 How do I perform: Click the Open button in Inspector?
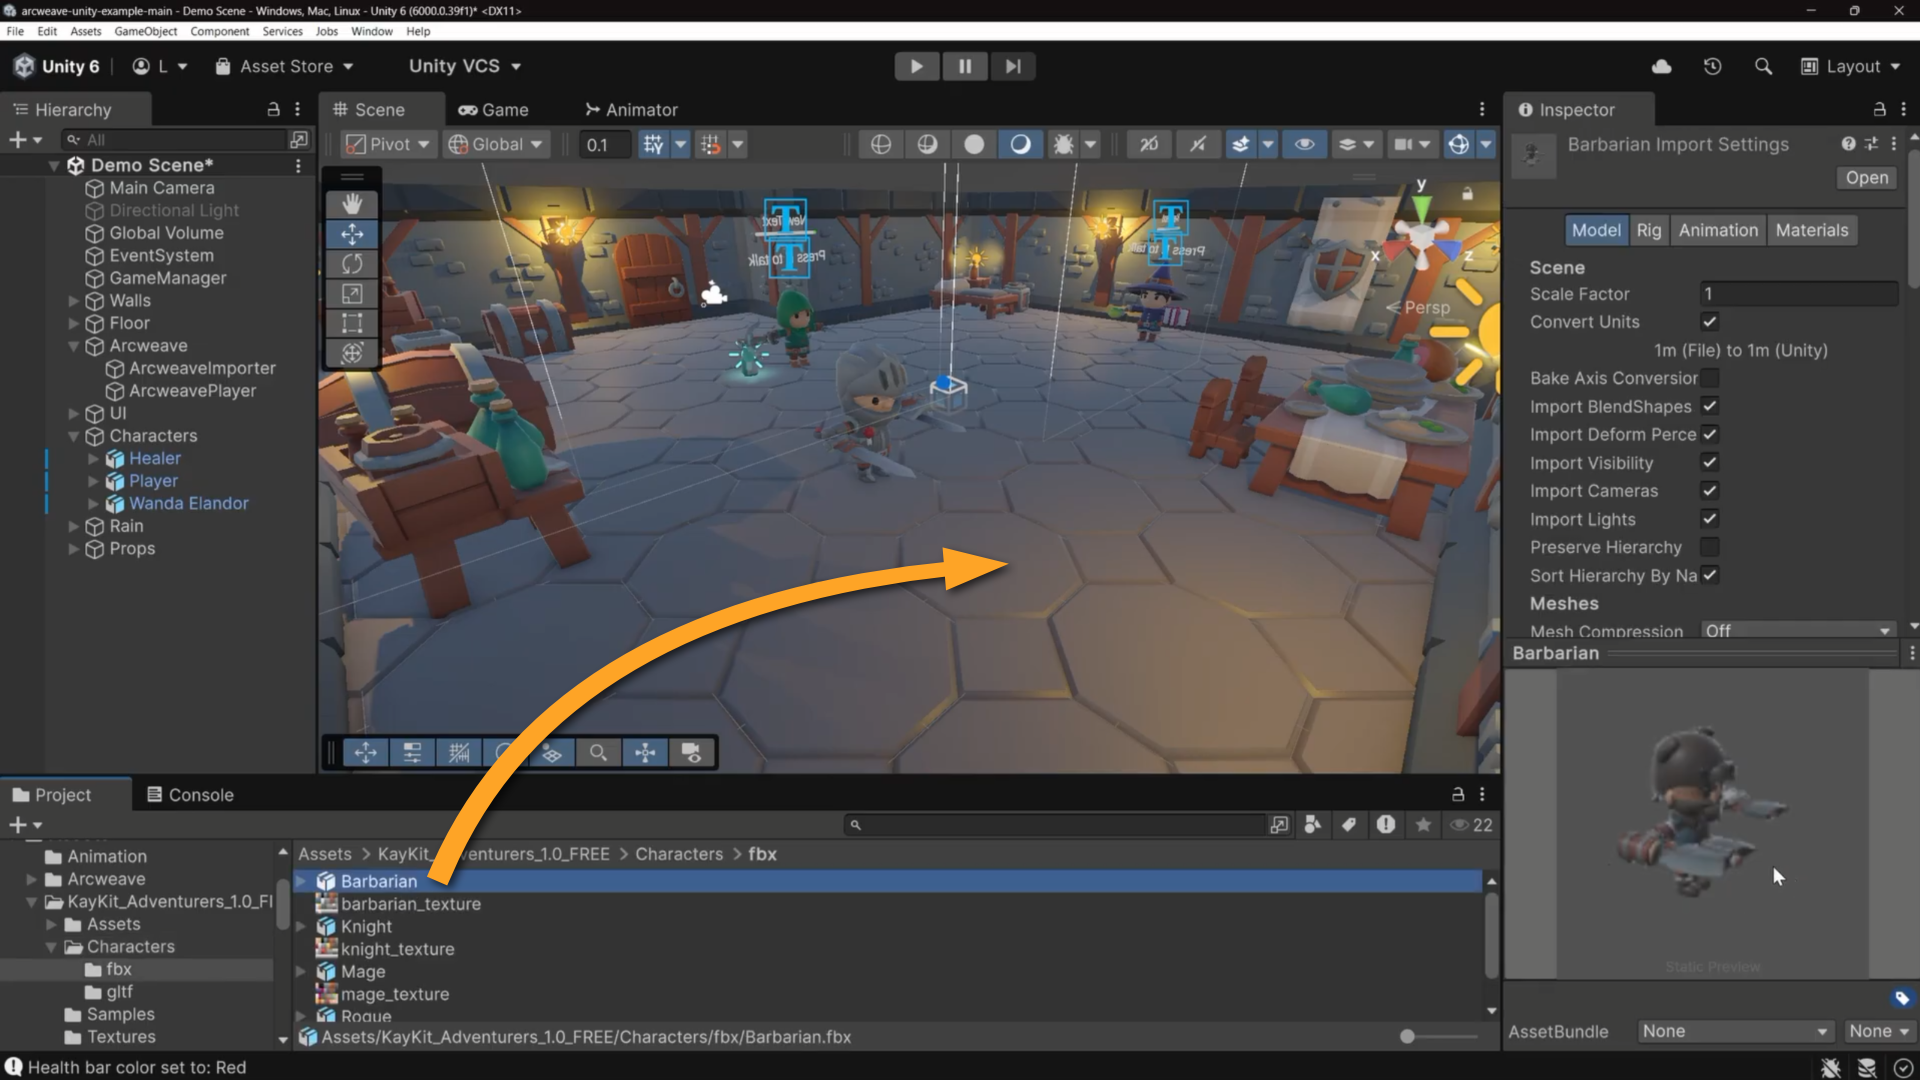coord(1866,177)
